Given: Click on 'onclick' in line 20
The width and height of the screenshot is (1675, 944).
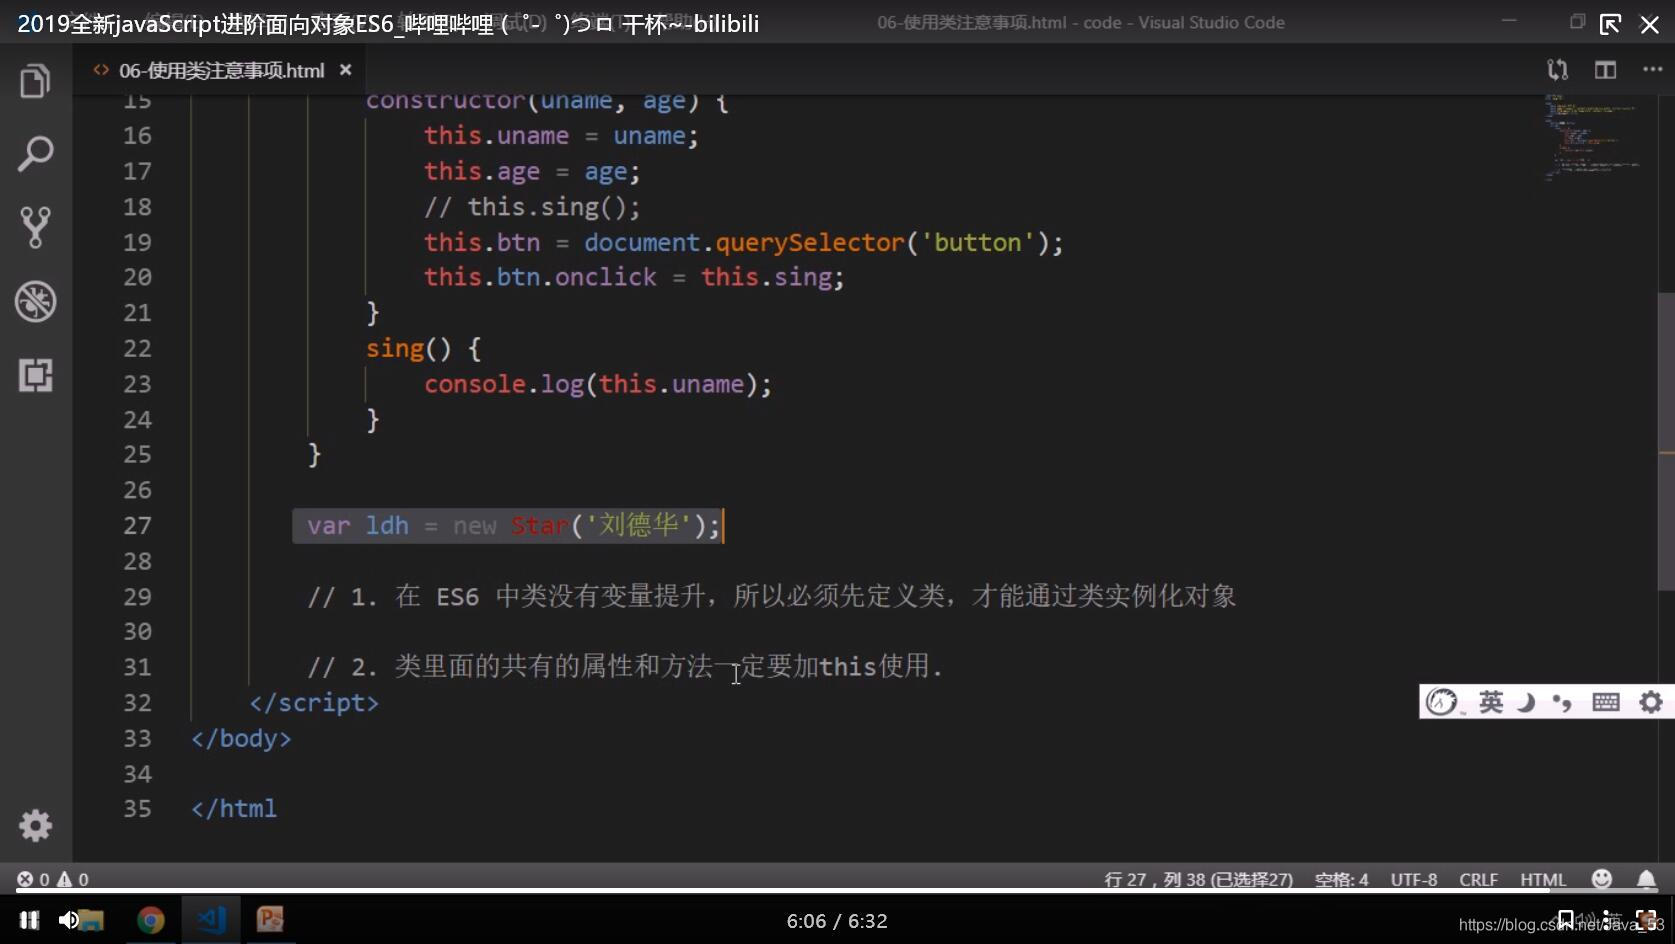Looking at the screenshot, I should point(606,277).
